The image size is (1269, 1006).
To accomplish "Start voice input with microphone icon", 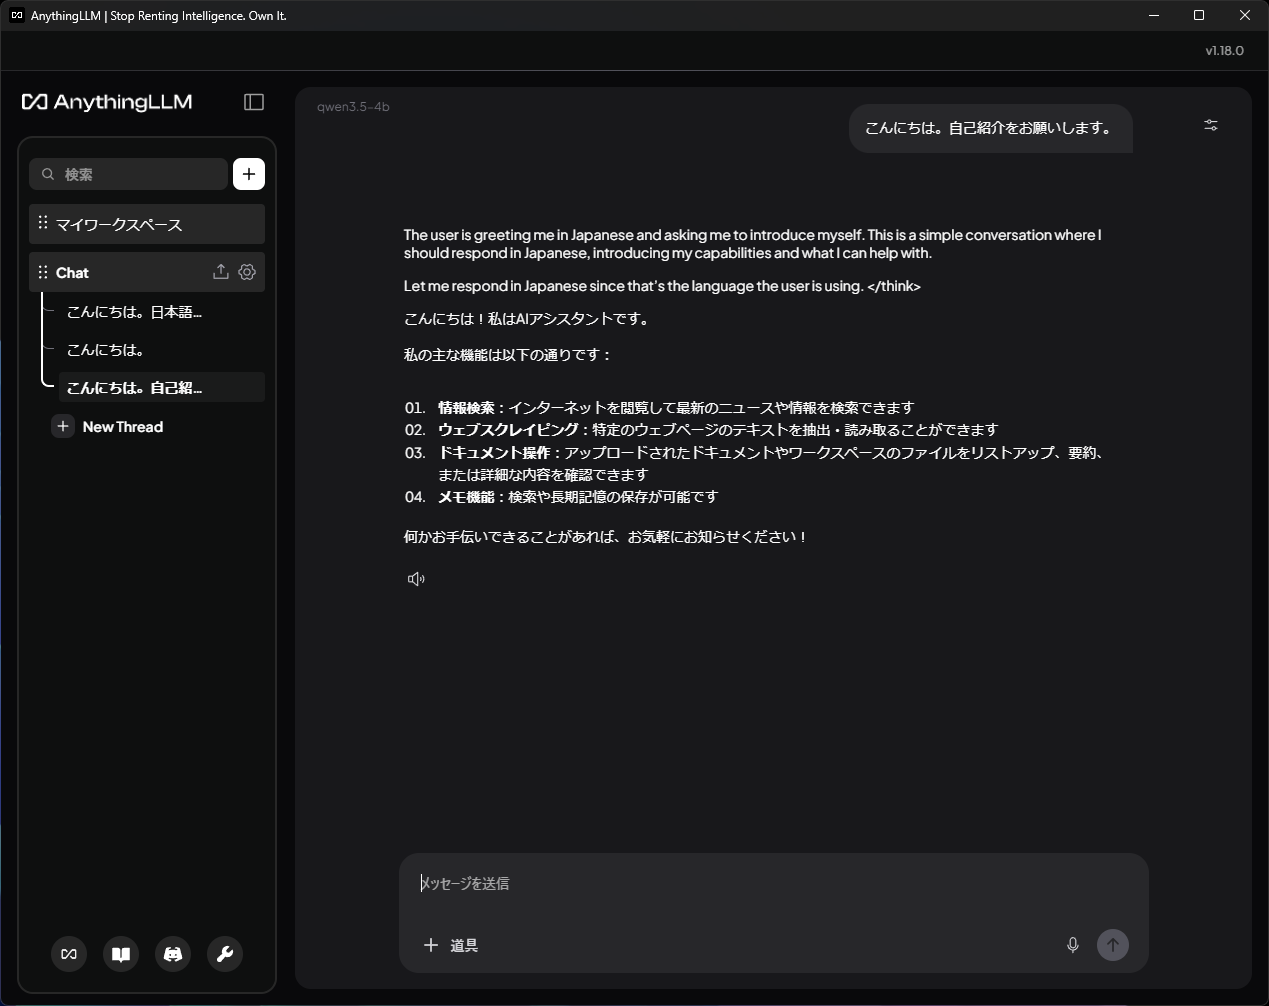I will 1073,945.
